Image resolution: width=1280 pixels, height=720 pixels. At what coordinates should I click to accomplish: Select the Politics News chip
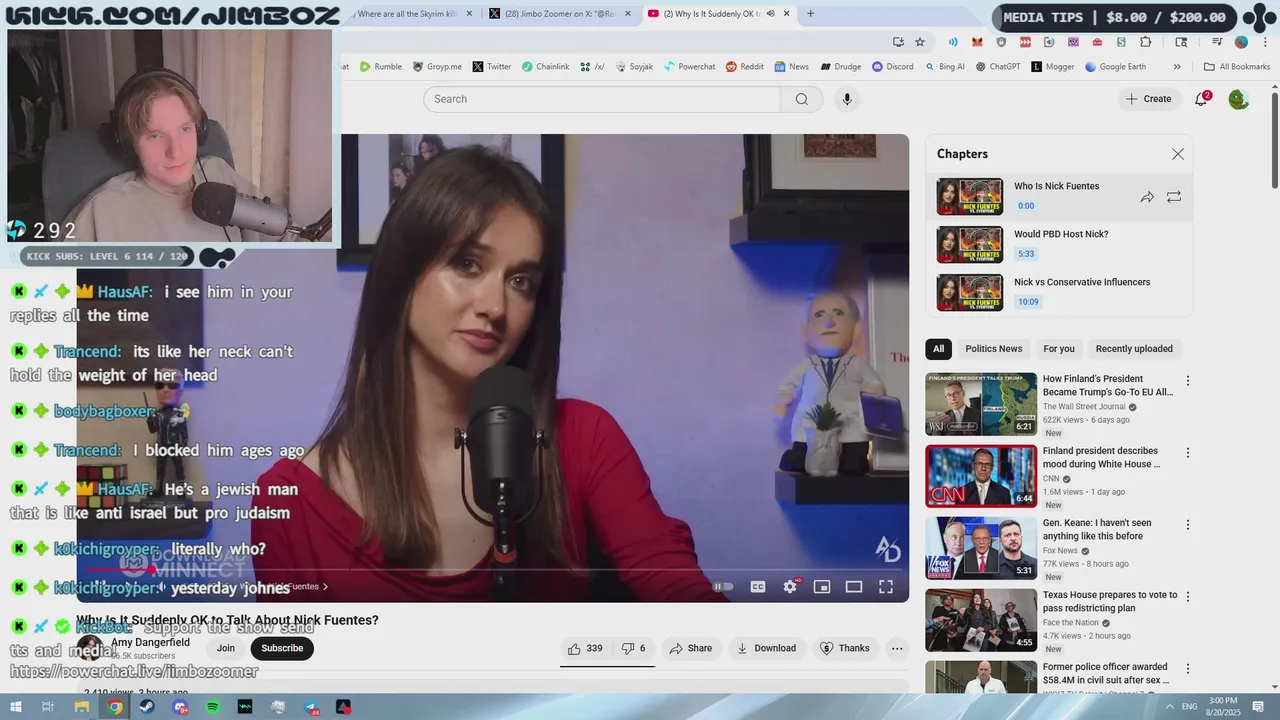993,349
